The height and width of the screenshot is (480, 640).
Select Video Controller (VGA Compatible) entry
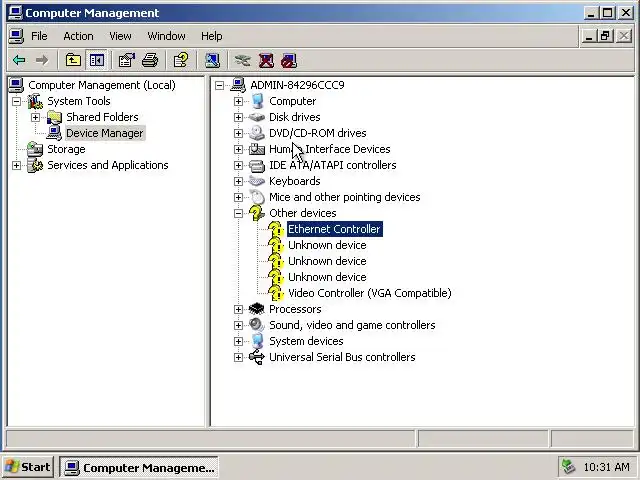[x=369, y=293]
